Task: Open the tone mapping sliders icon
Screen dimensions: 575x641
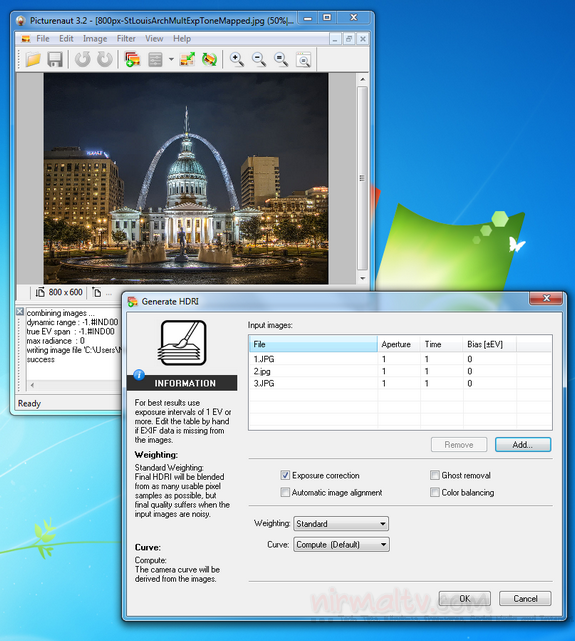Action: coord(155,60)
